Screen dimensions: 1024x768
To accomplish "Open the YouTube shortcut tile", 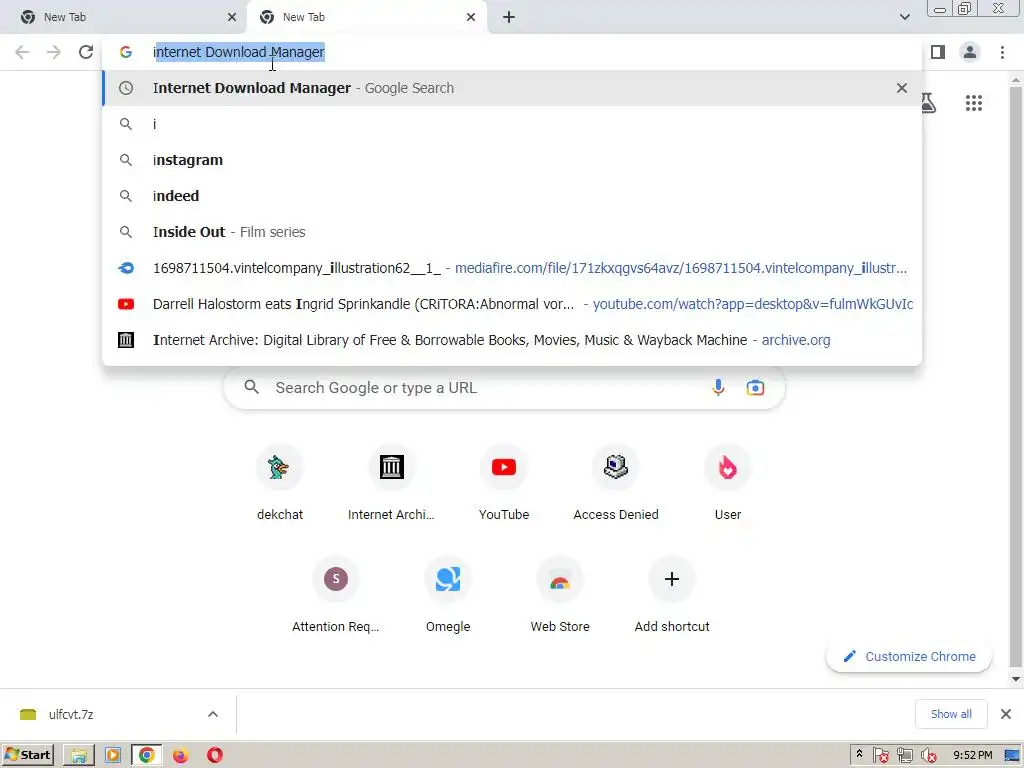I will (504, 484).
